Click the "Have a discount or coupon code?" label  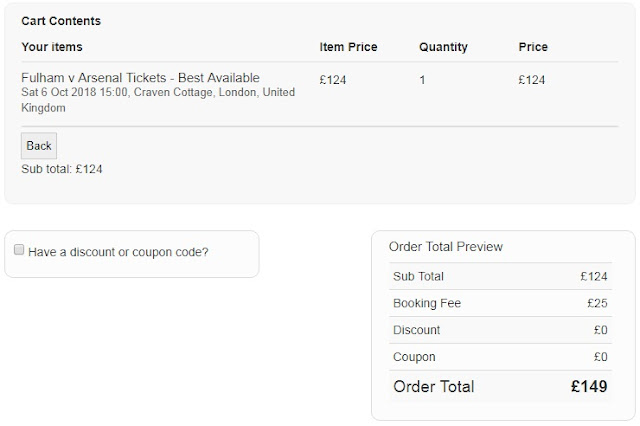118,252
